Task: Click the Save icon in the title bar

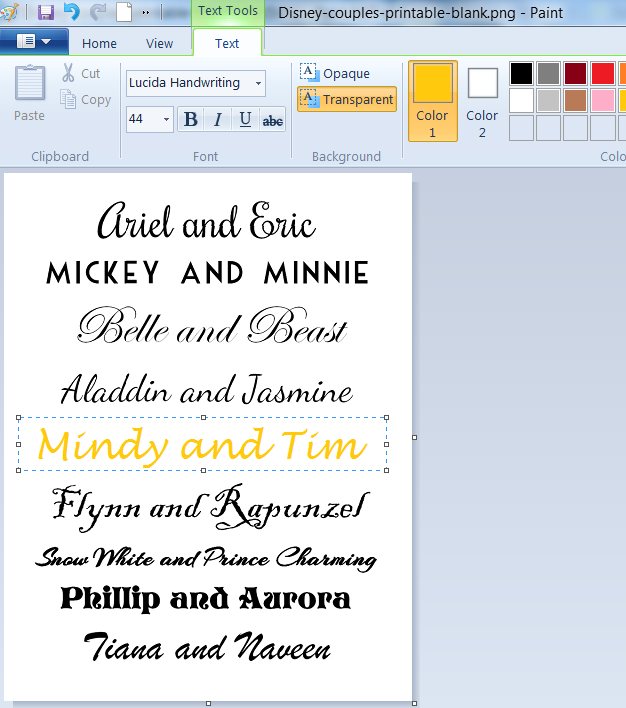Action: tap(46, 13)
